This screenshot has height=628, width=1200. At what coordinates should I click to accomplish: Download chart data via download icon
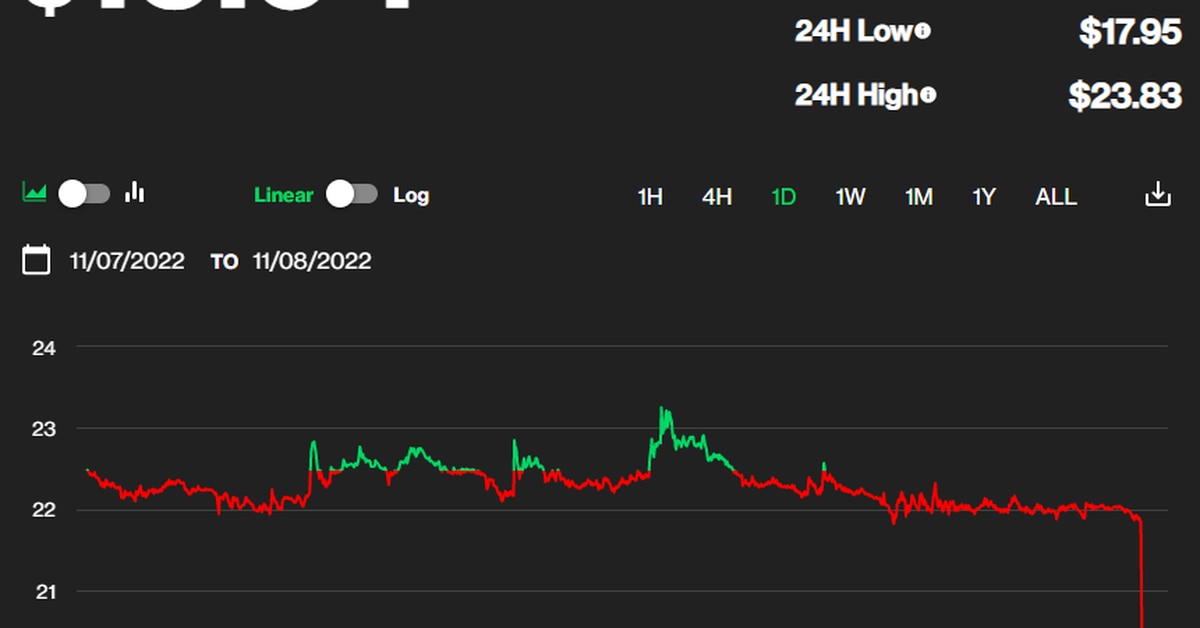pyautogui.click(x=1157, y=195)
